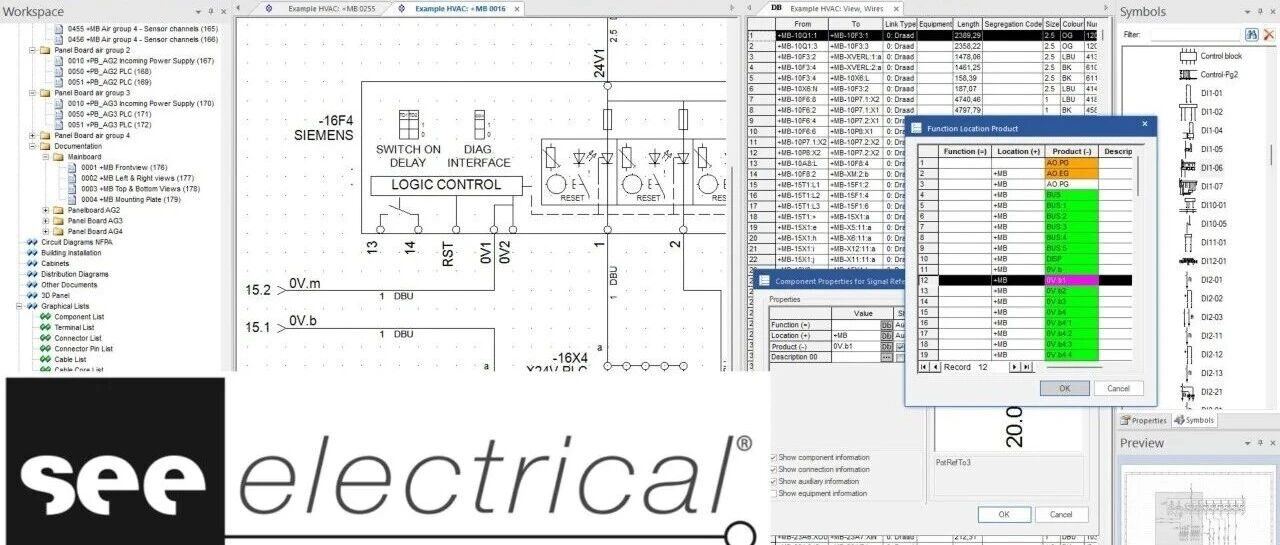Collapse the Mainboard folder
Viewport: 1280px width, 545px height.
46,157
